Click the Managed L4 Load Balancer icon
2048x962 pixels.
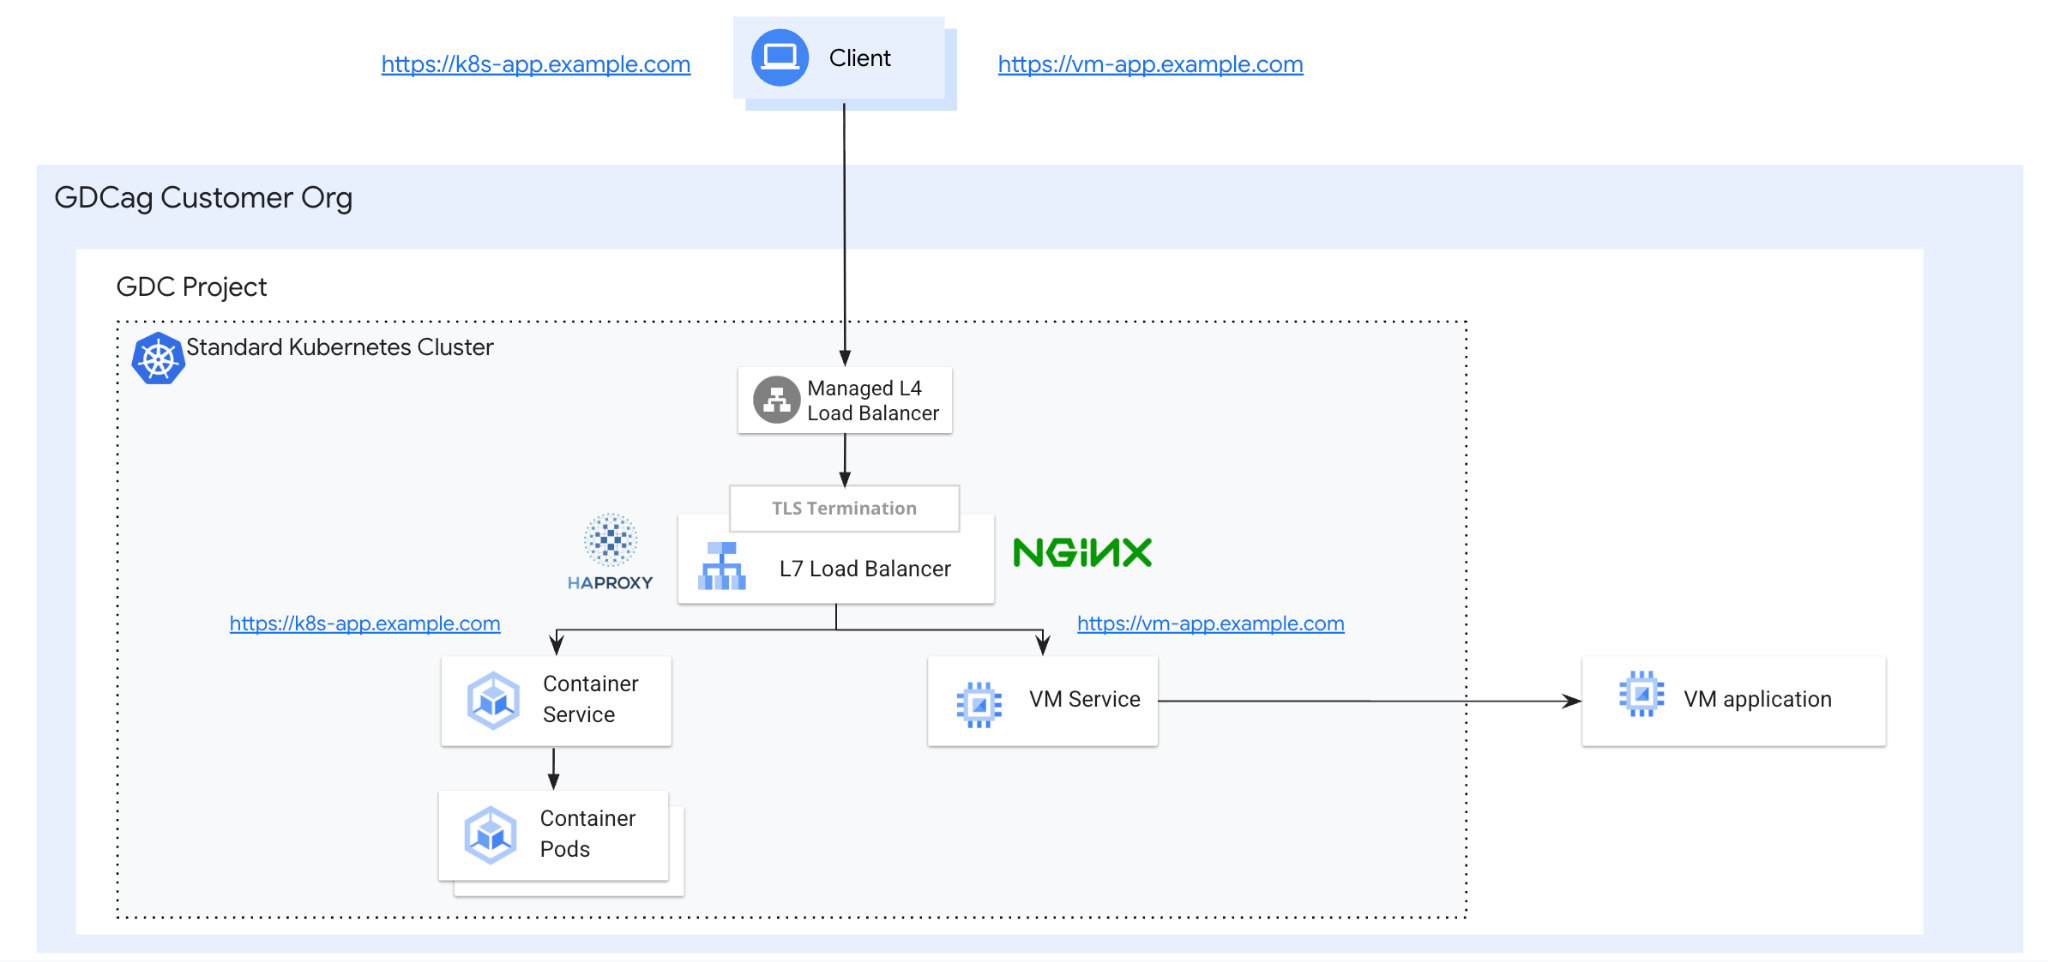coord(776,400)
